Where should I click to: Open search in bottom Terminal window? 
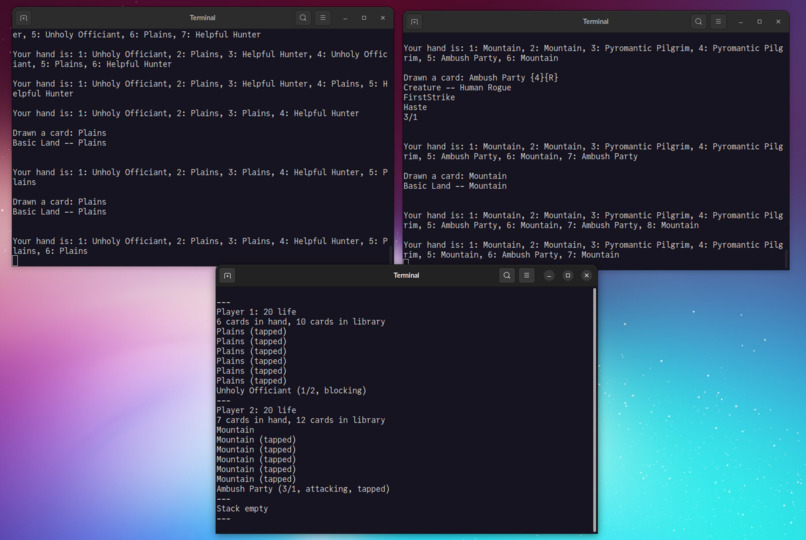[507, 275]
